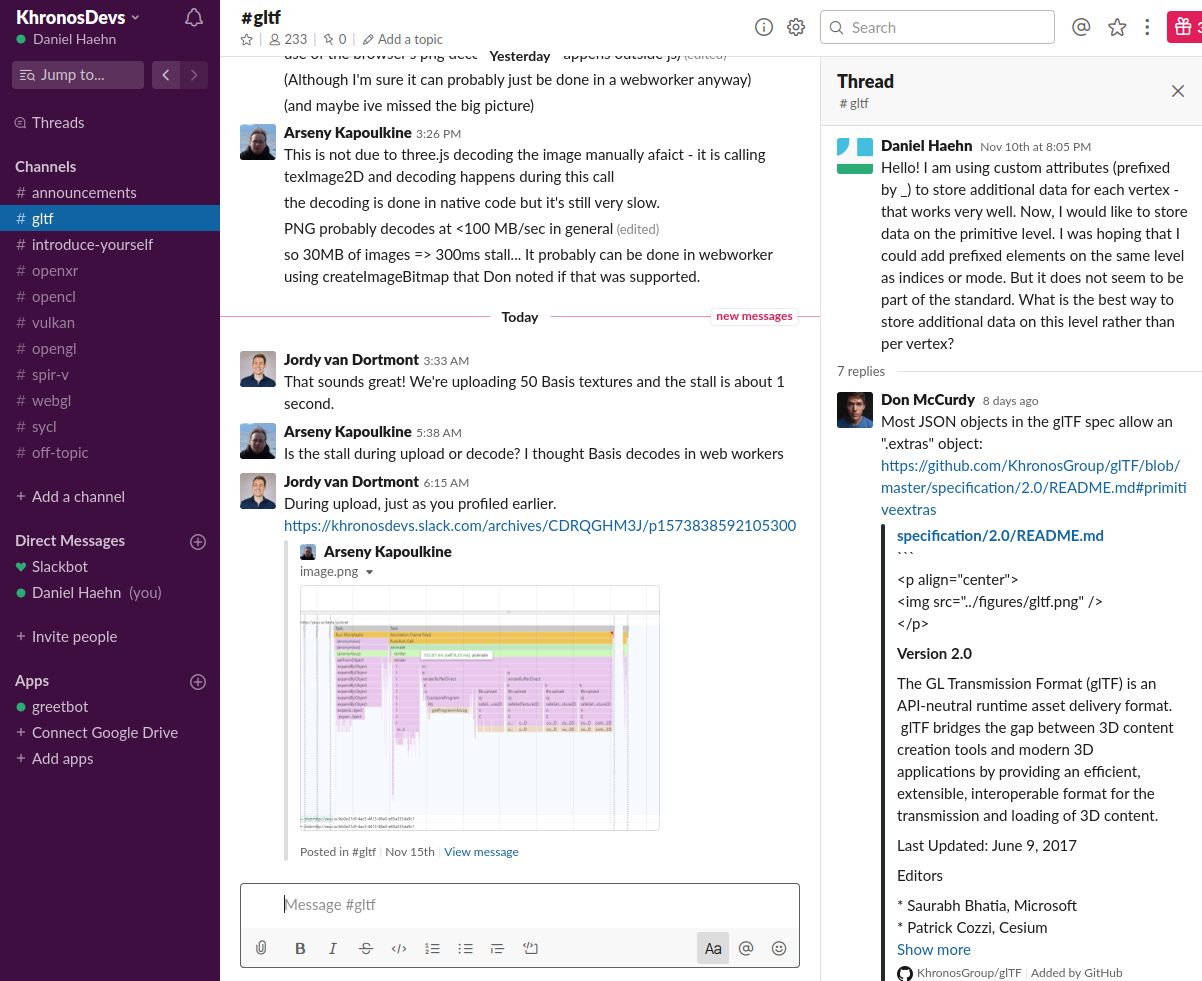
Task: Show starred items
Action: click(x=1117, y=27)
